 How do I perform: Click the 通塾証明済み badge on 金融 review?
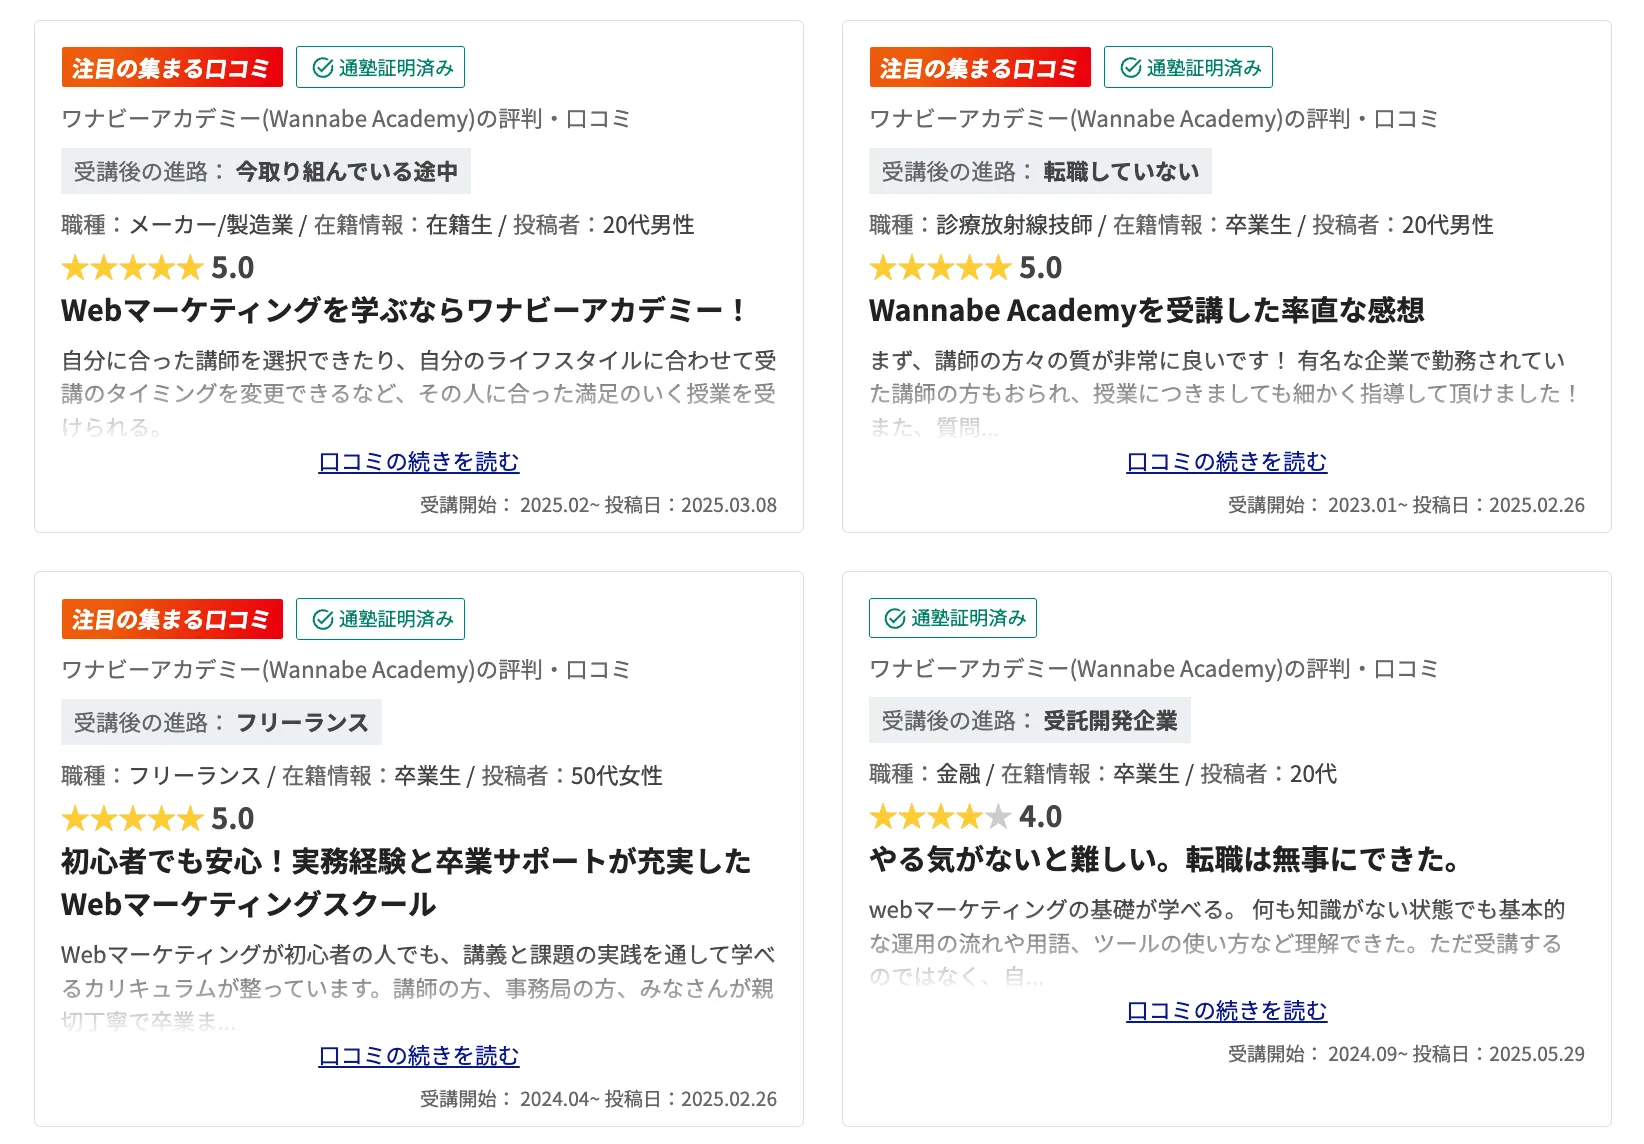(953, 618)
